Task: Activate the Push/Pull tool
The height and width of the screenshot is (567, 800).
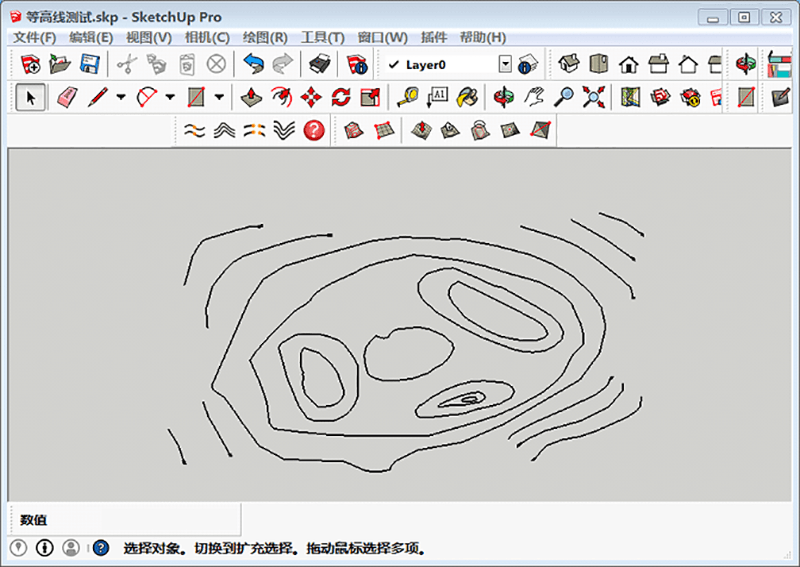Action: (x=251, y=97)
